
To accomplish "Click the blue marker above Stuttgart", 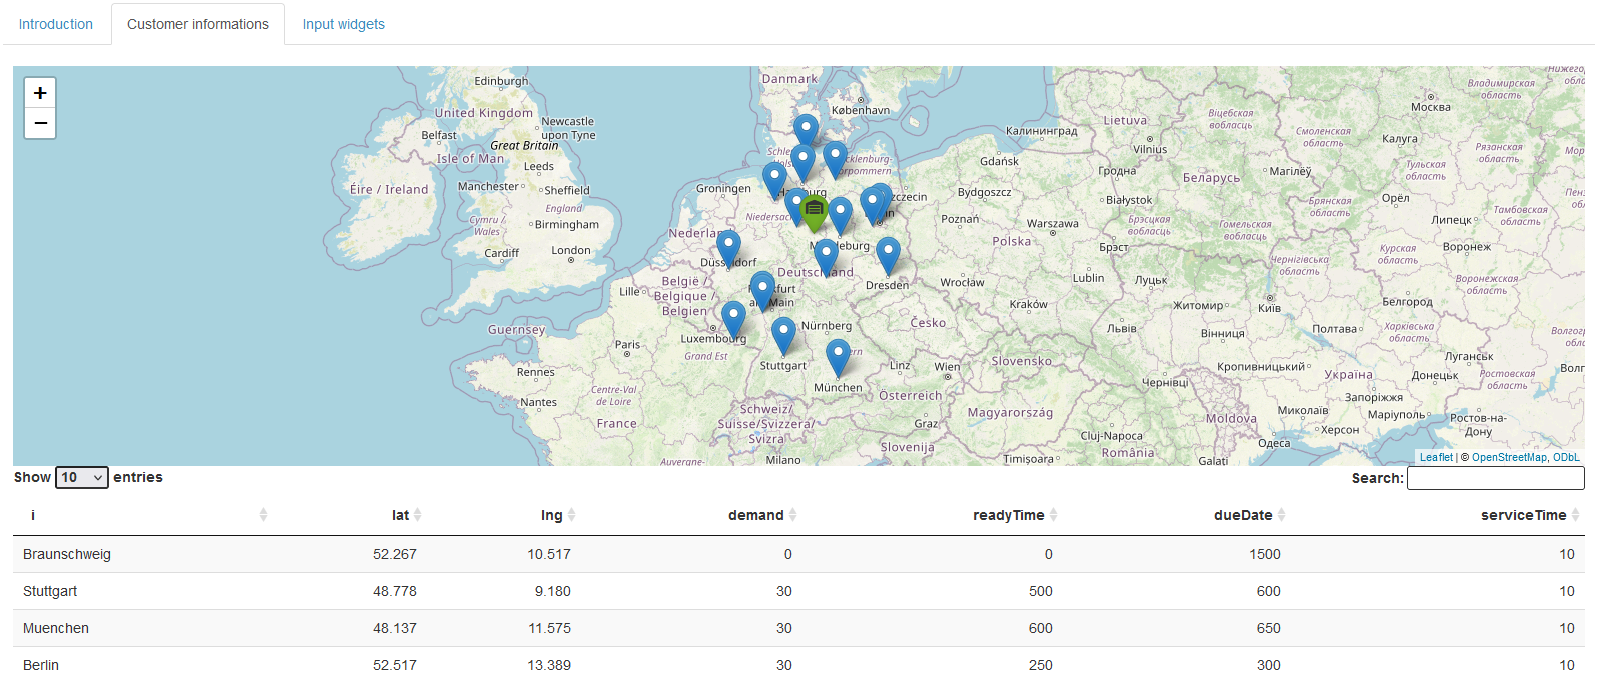I will [x=783, y=333].
